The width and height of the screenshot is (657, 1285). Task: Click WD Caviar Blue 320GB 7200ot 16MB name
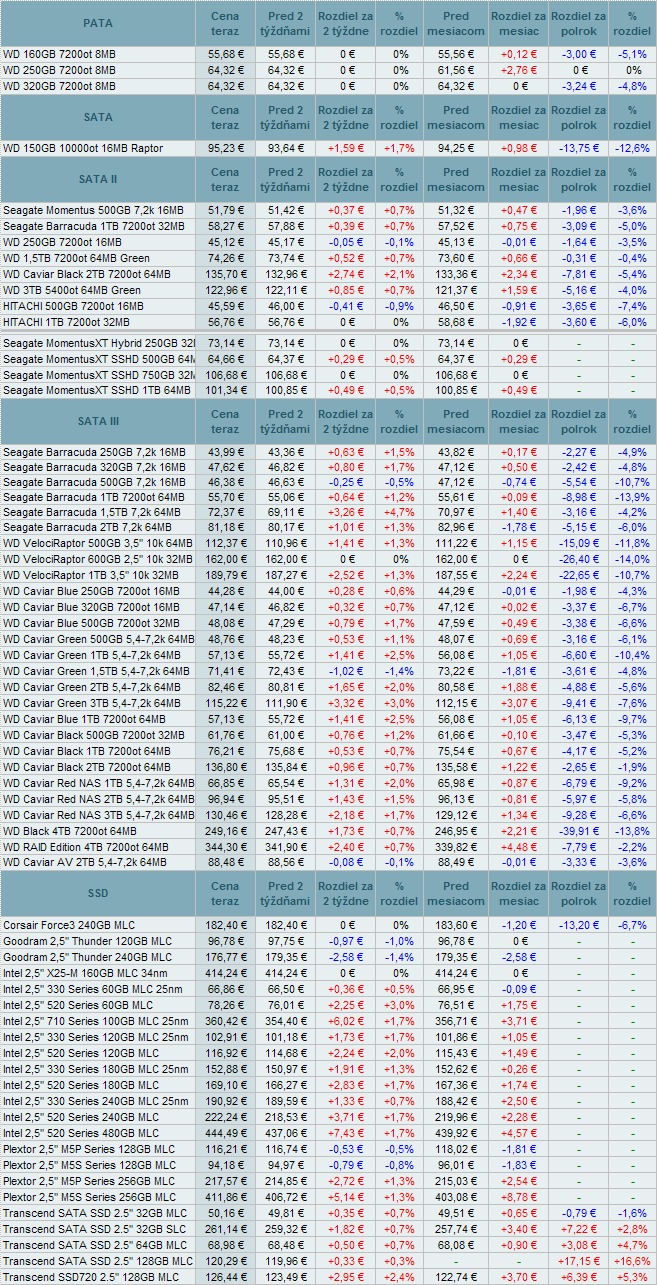click(91, 606)
